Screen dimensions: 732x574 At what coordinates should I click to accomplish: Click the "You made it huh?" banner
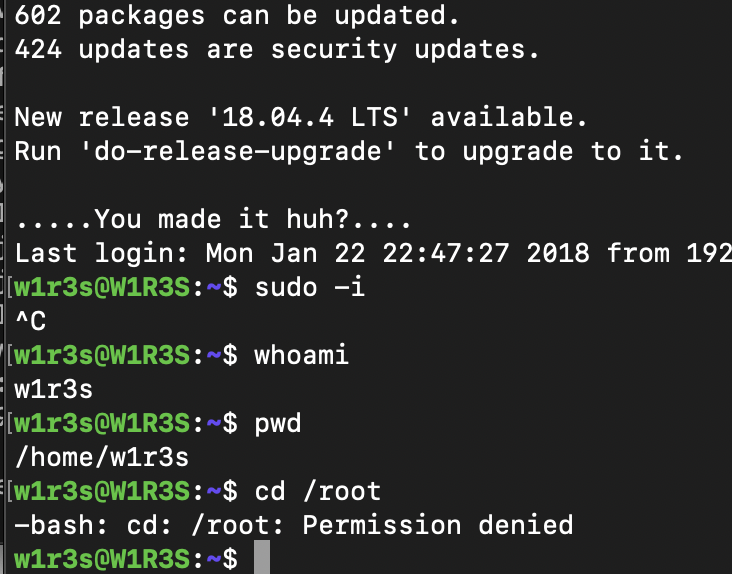click(215, 219)
